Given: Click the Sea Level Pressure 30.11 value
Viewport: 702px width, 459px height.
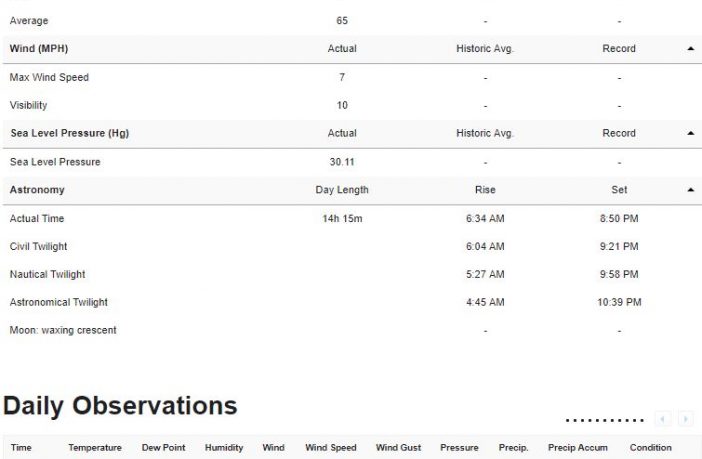Looking at the screenshot, I should [342, 162].
